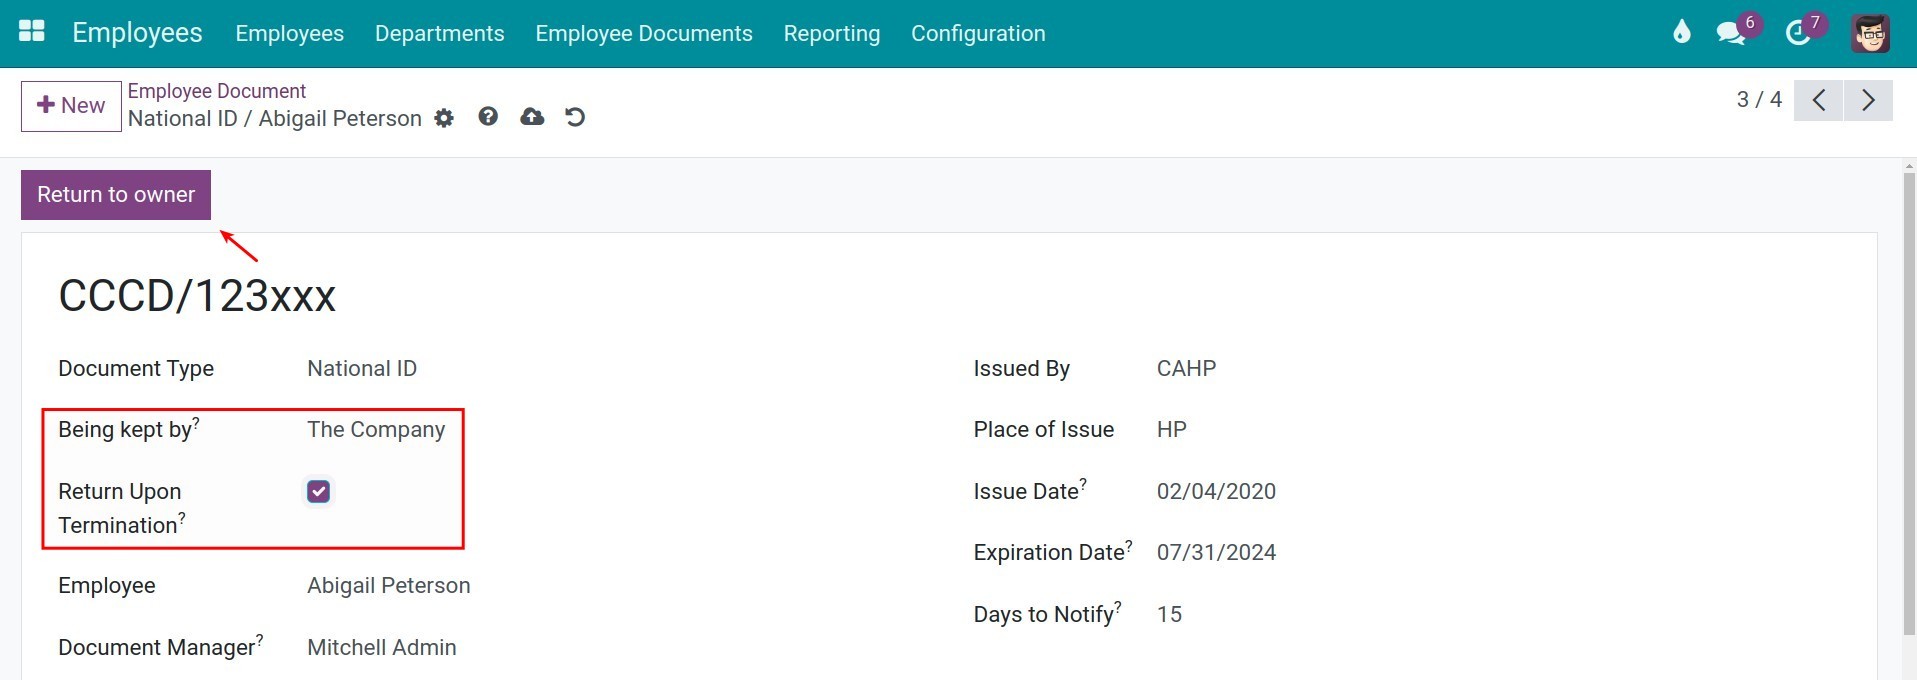
Task: Discard changes with the undo arrow icon
Action: (x=575, y=117)
